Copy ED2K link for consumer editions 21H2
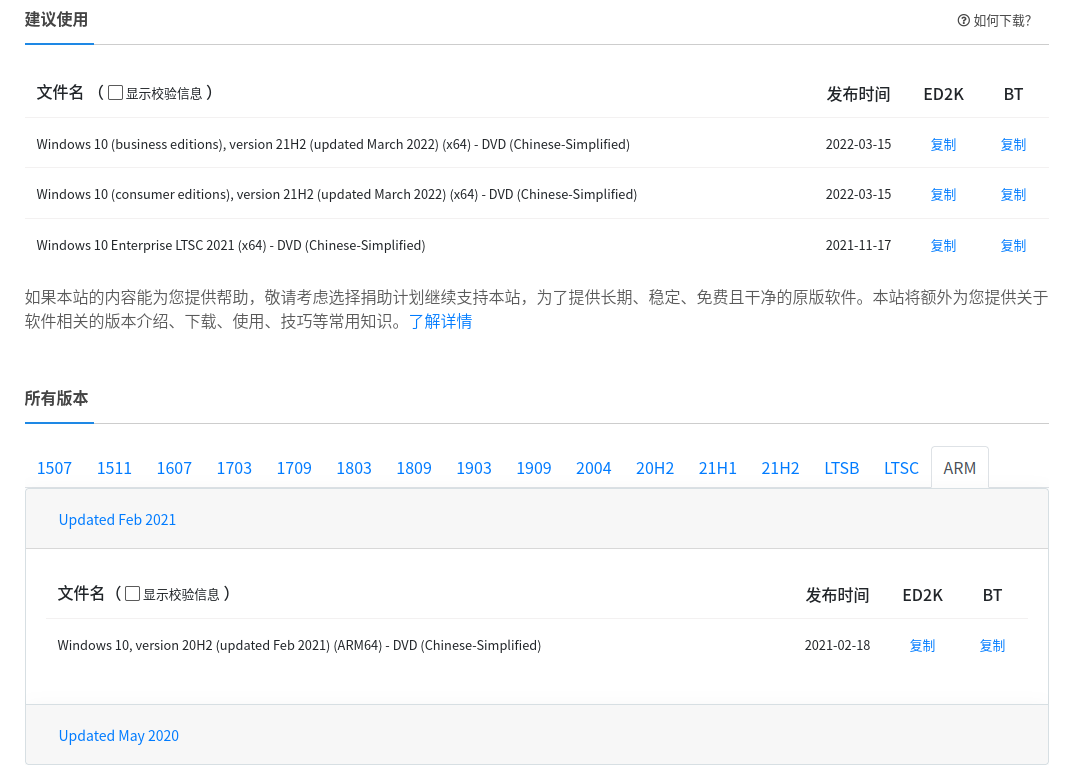The image size is (1074, 781). point(943,195)
